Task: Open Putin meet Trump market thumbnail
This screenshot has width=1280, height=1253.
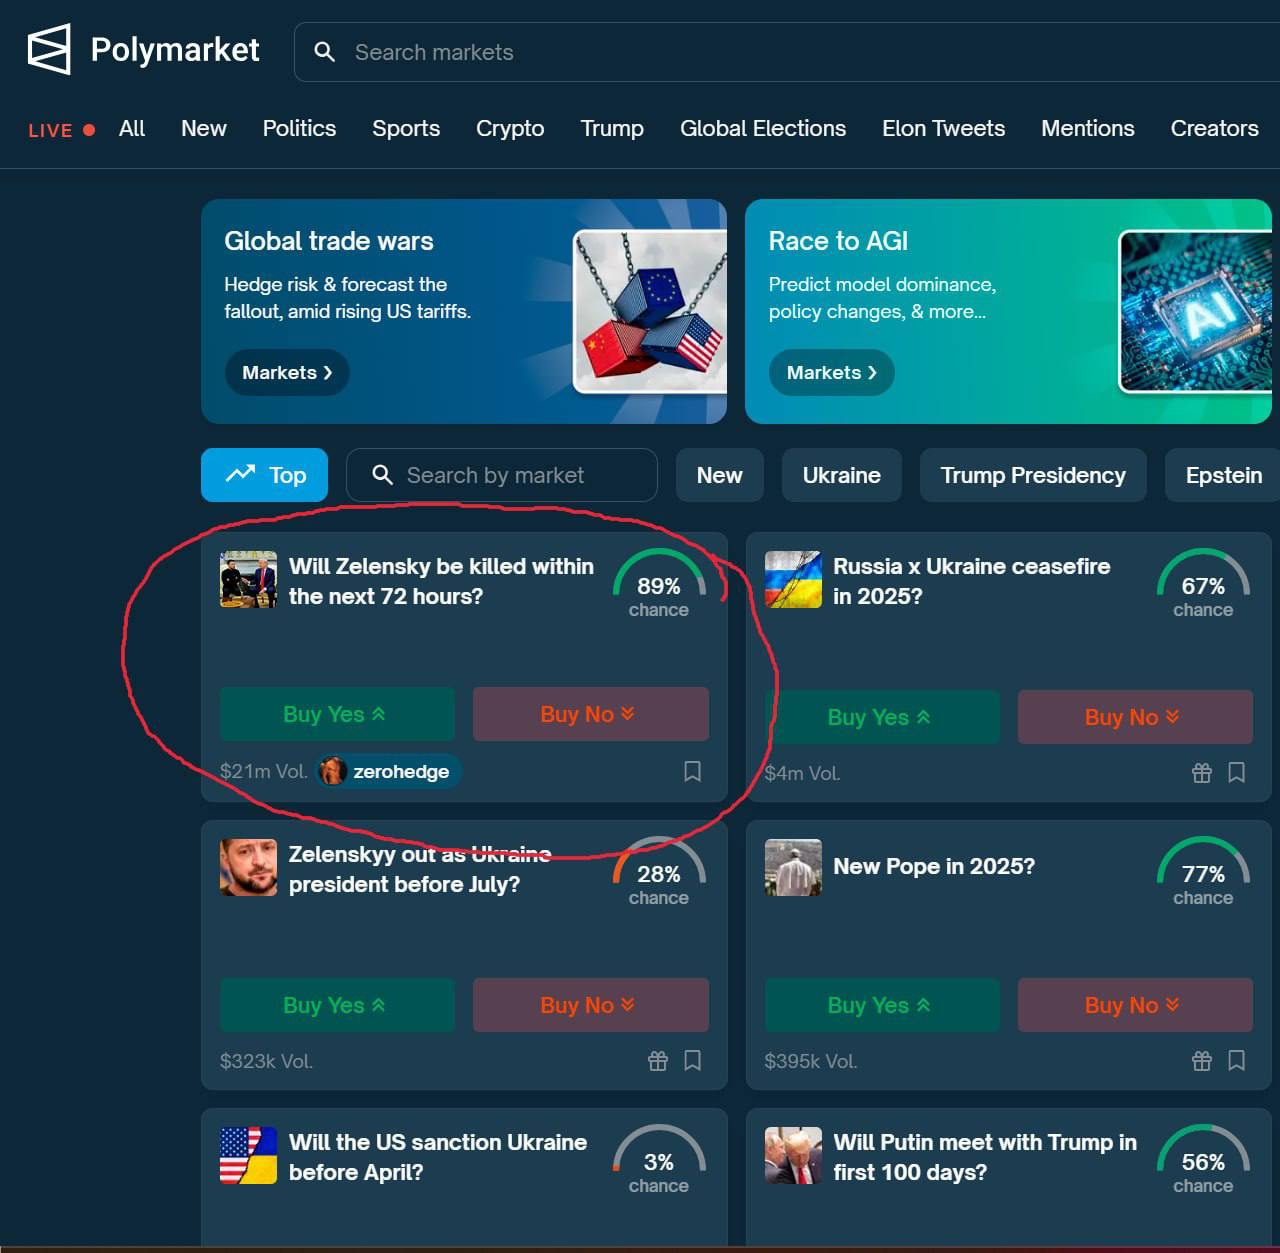Action: [793, 1155]
